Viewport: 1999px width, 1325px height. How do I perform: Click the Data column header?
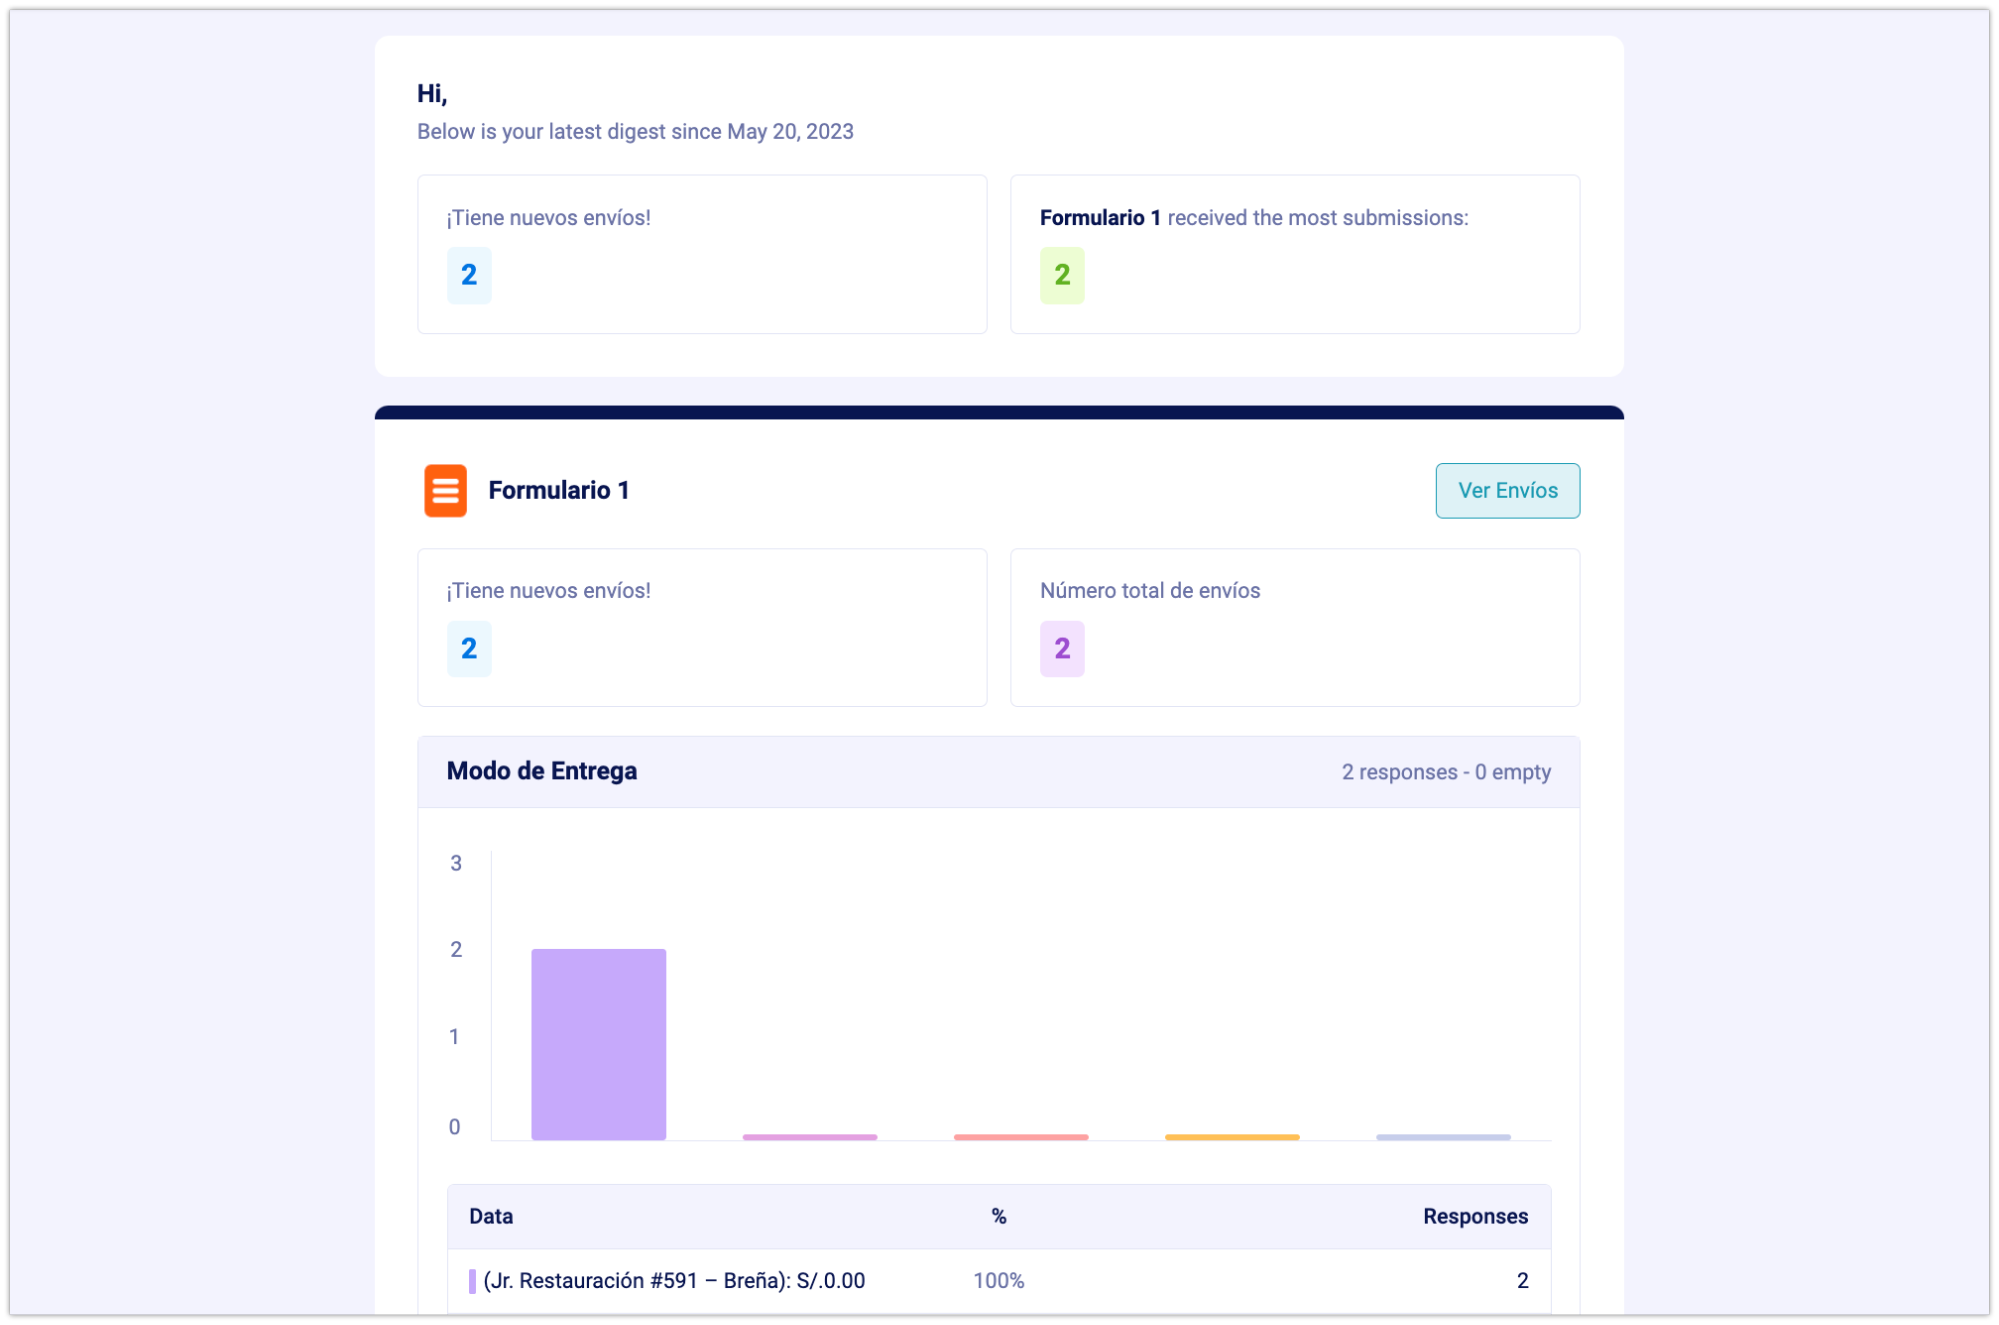(491, 1217)
